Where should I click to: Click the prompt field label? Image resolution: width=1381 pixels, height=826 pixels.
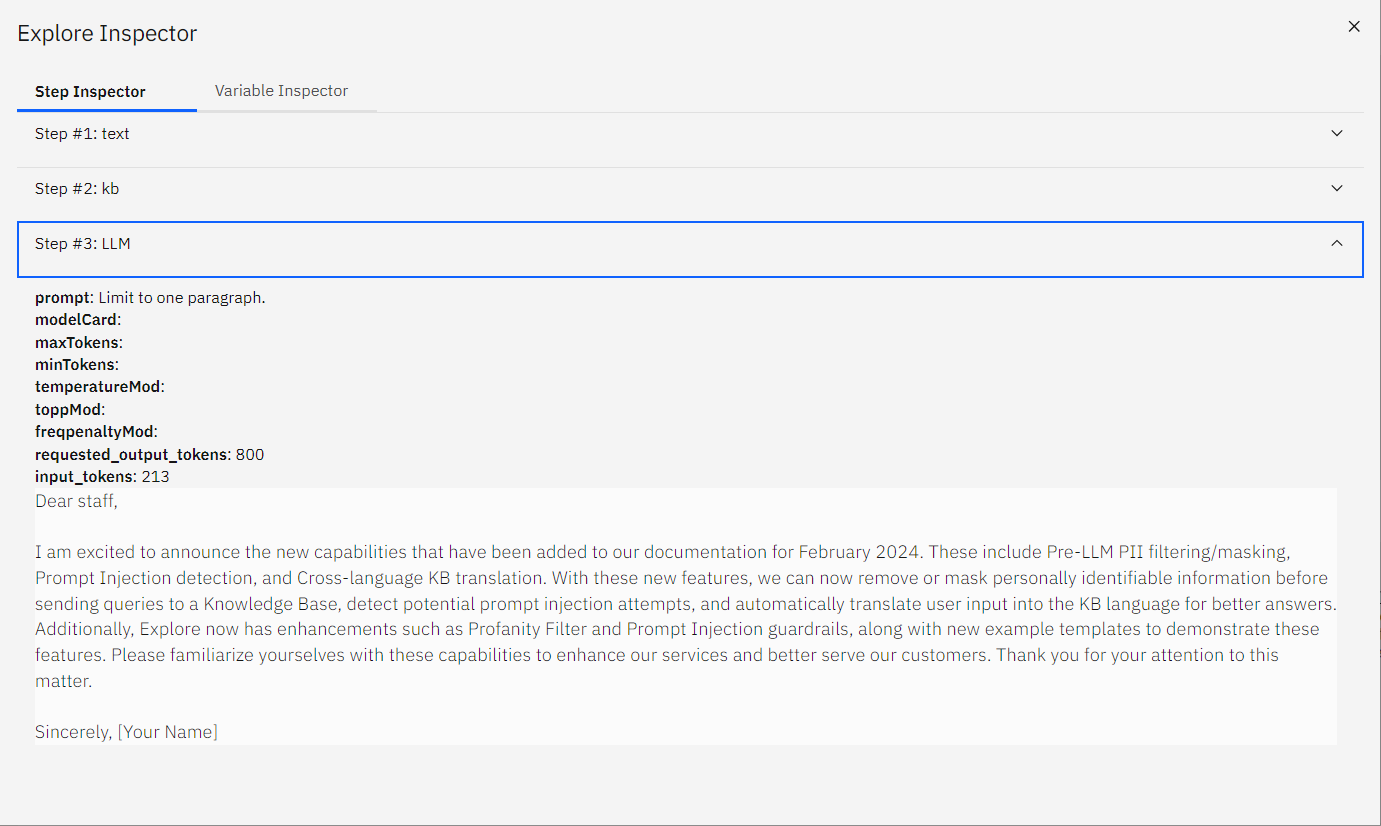pyautogui.click(x=63, y=298)
